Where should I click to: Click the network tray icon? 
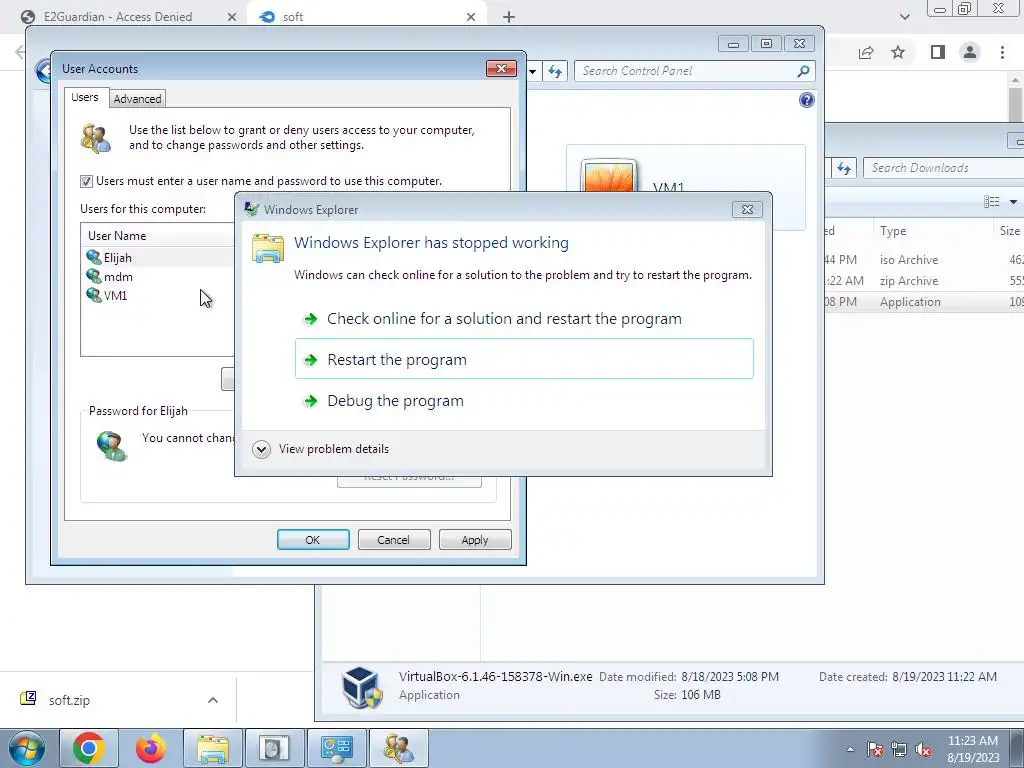[x=899, y=750]
